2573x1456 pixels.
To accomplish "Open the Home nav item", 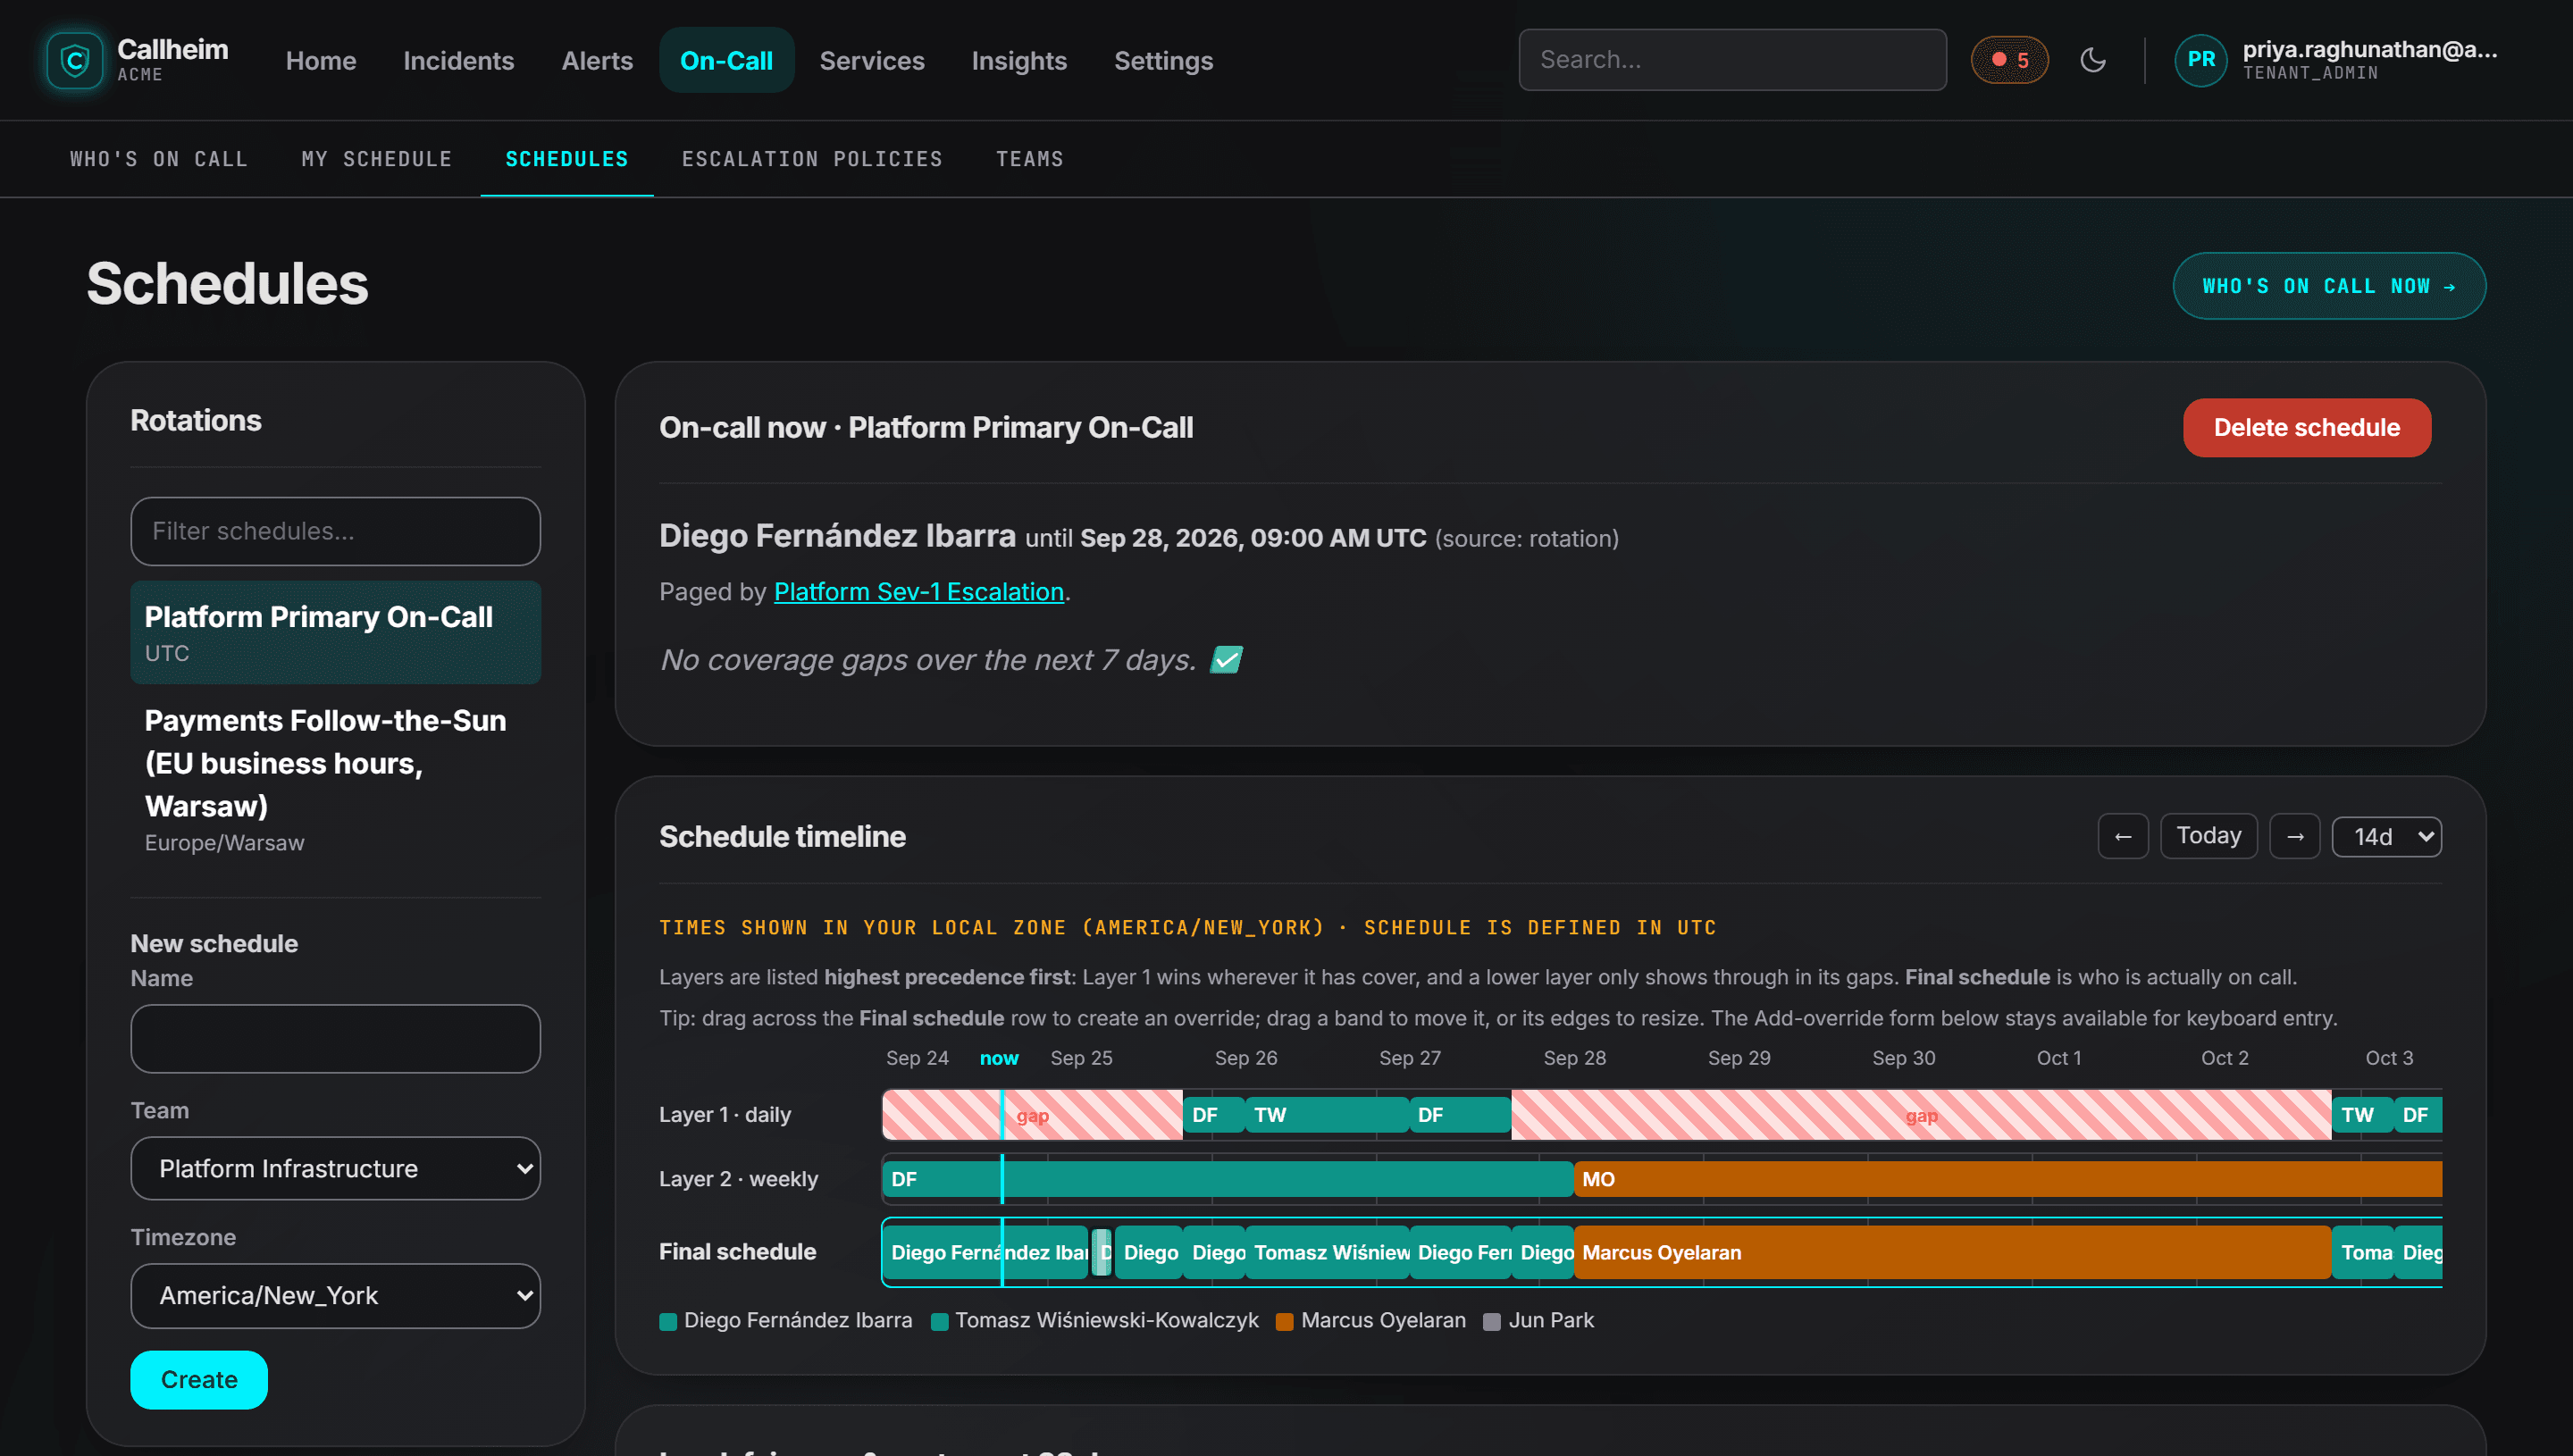I will (x=321, y=60).
